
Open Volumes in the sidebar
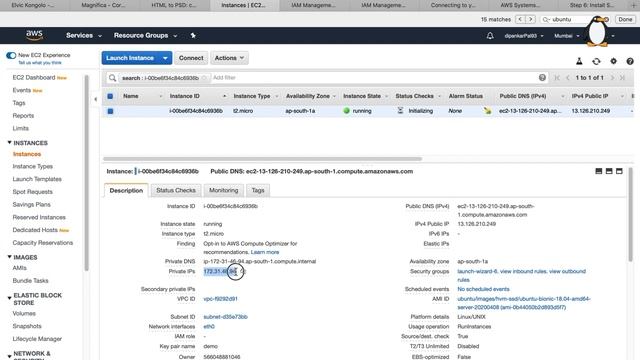coord(24,313)
